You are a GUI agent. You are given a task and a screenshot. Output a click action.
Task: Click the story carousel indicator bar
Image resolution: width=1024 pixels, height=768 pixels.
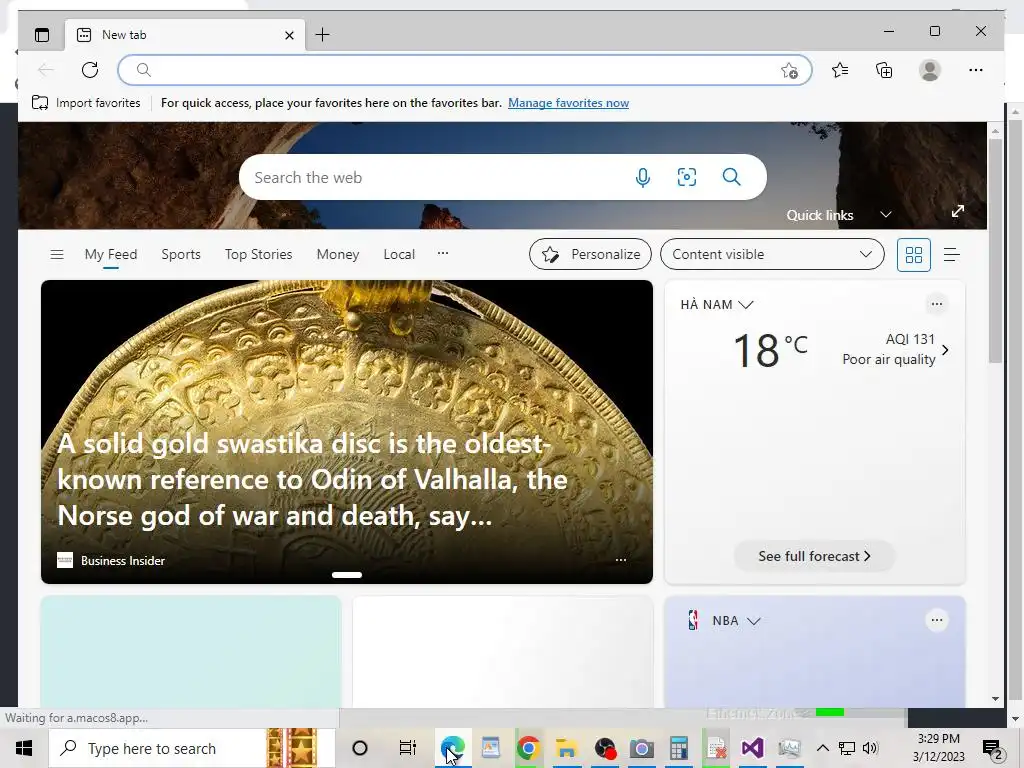click(347, 575)
